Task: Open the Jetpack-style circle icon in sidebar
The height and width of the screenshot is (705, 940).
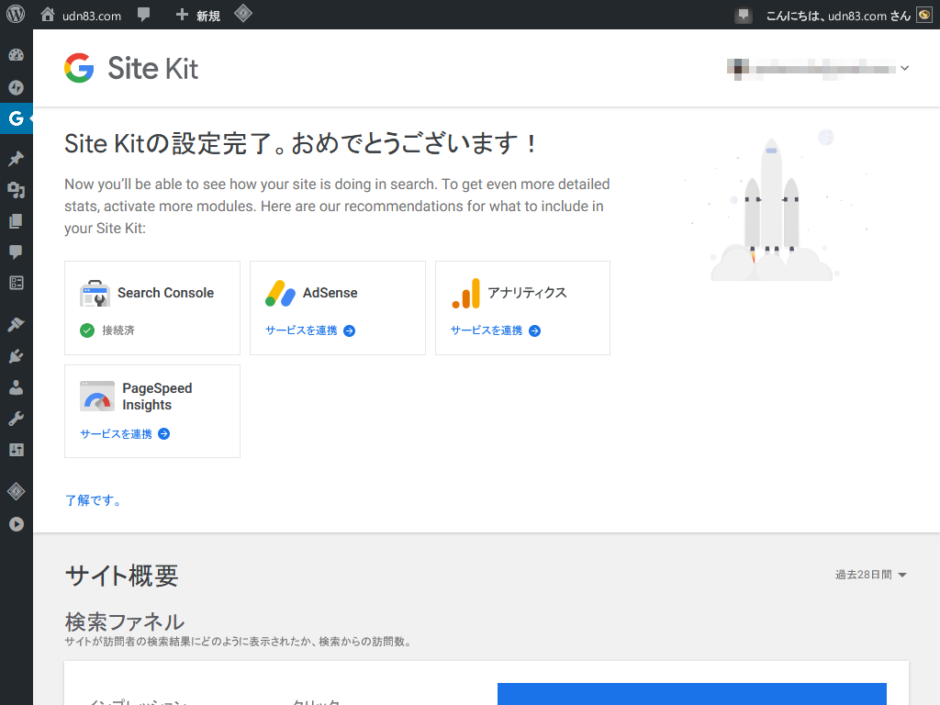Action: coord(16,88)
